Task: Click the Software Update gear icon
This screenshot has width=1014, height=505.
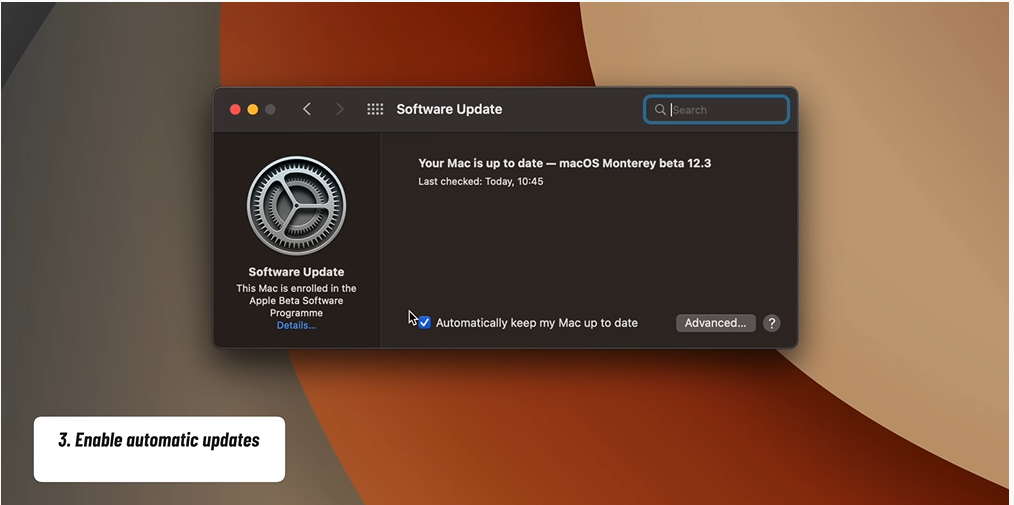Action: tap(296, 206)
